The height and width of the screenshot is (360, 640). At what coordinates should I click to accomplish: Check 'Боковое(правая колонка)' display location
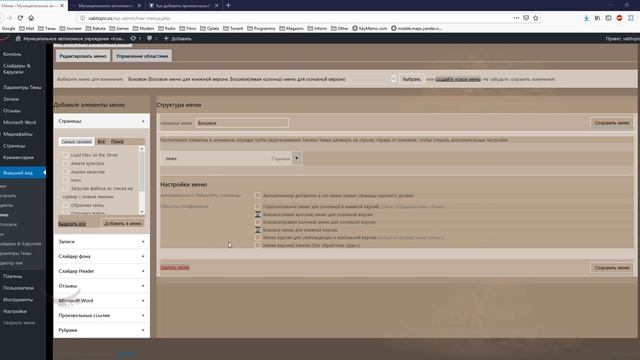click(258, 222)
